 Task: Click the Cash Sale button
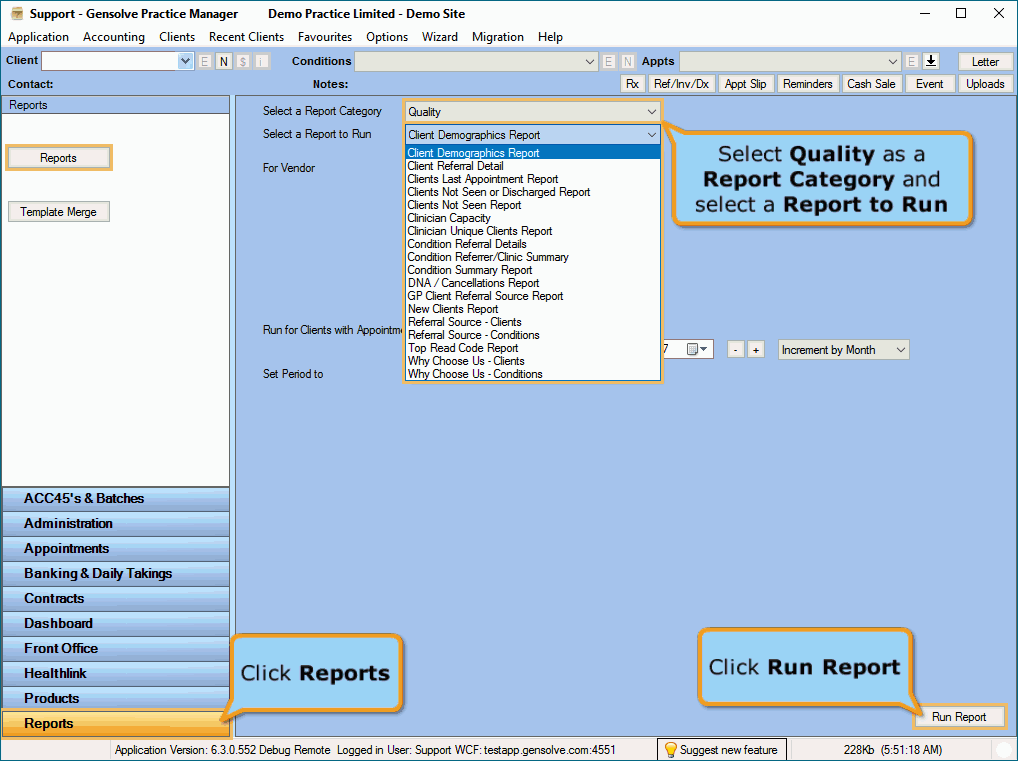click(x=871, y=84)
